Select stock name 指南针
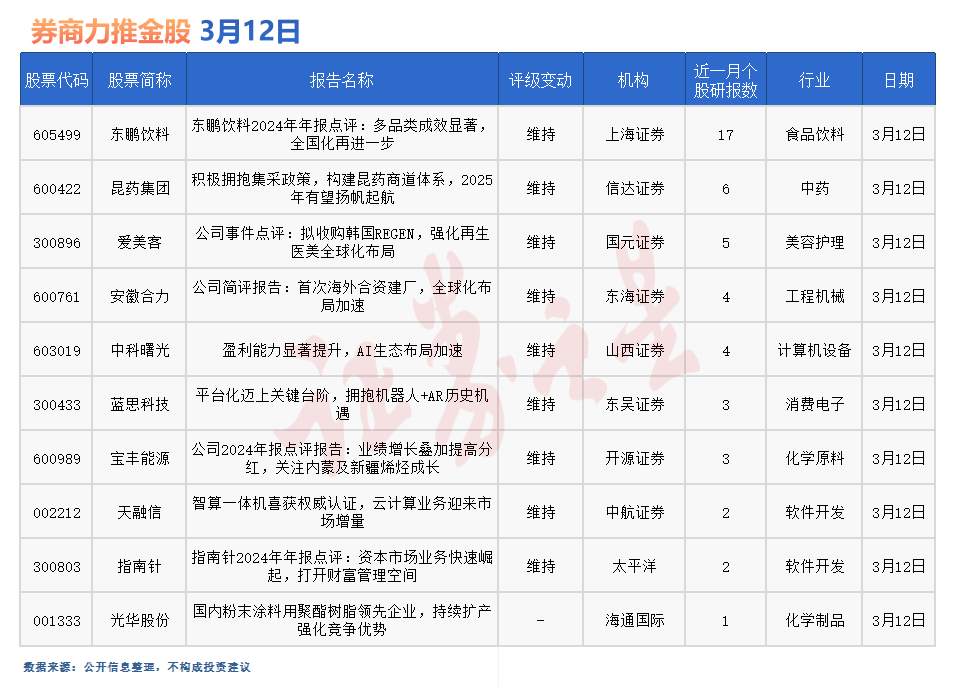Screen dimensions: 967x691 139,566
